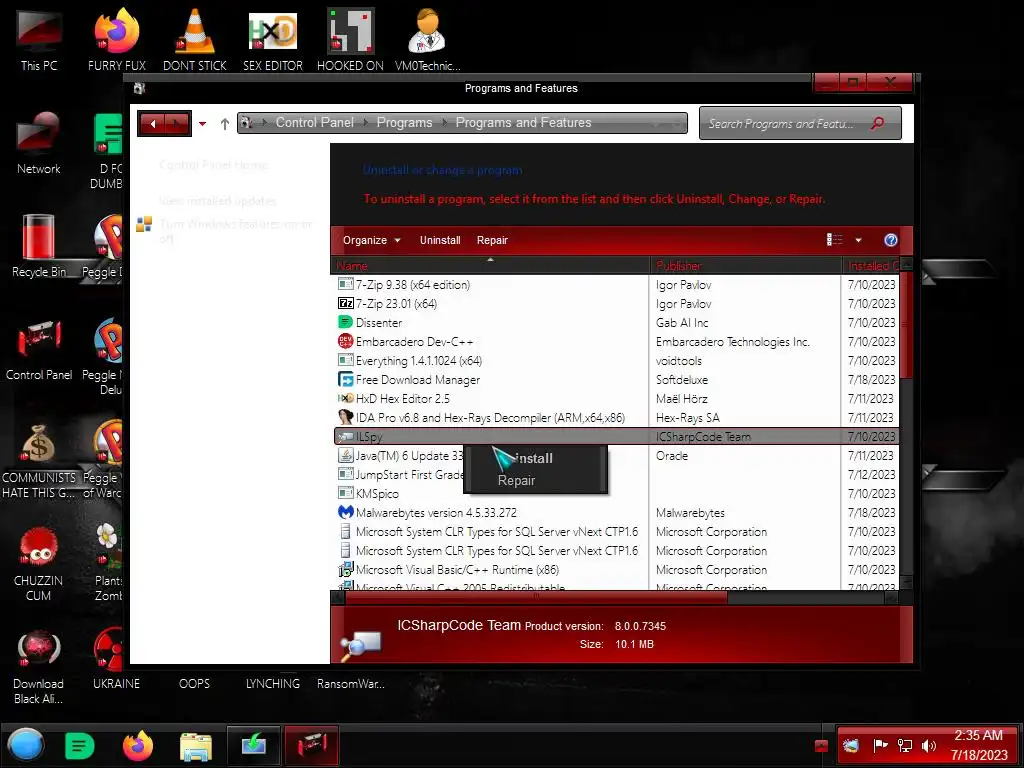The width and height of the screenshot is (1024, 768).
Task: Go up one level with the up arrow
Action: pyautogui.click(x=225, y=123)
